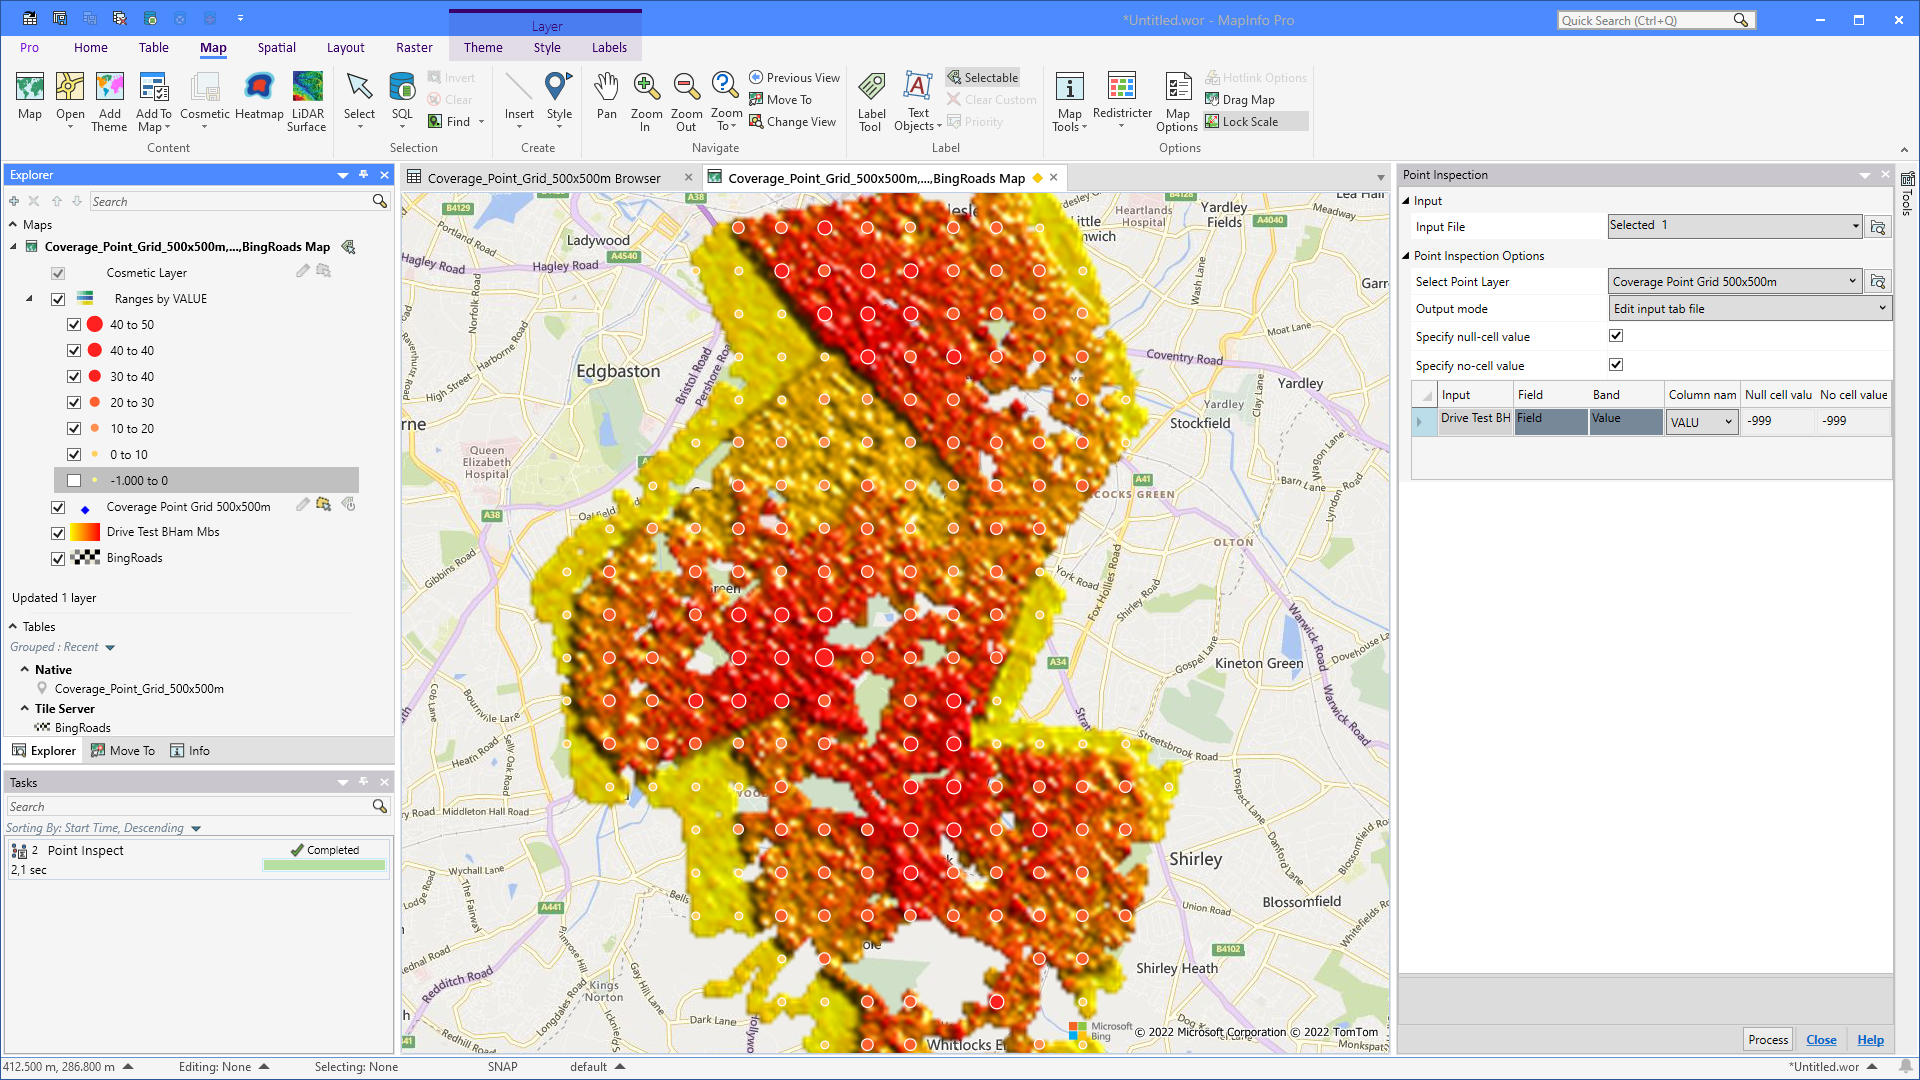Image resolution: width=1920 pixels, height=1080 pixels.
Task: Uncheck the 10 to 20 range
Action: click(74, 428)
